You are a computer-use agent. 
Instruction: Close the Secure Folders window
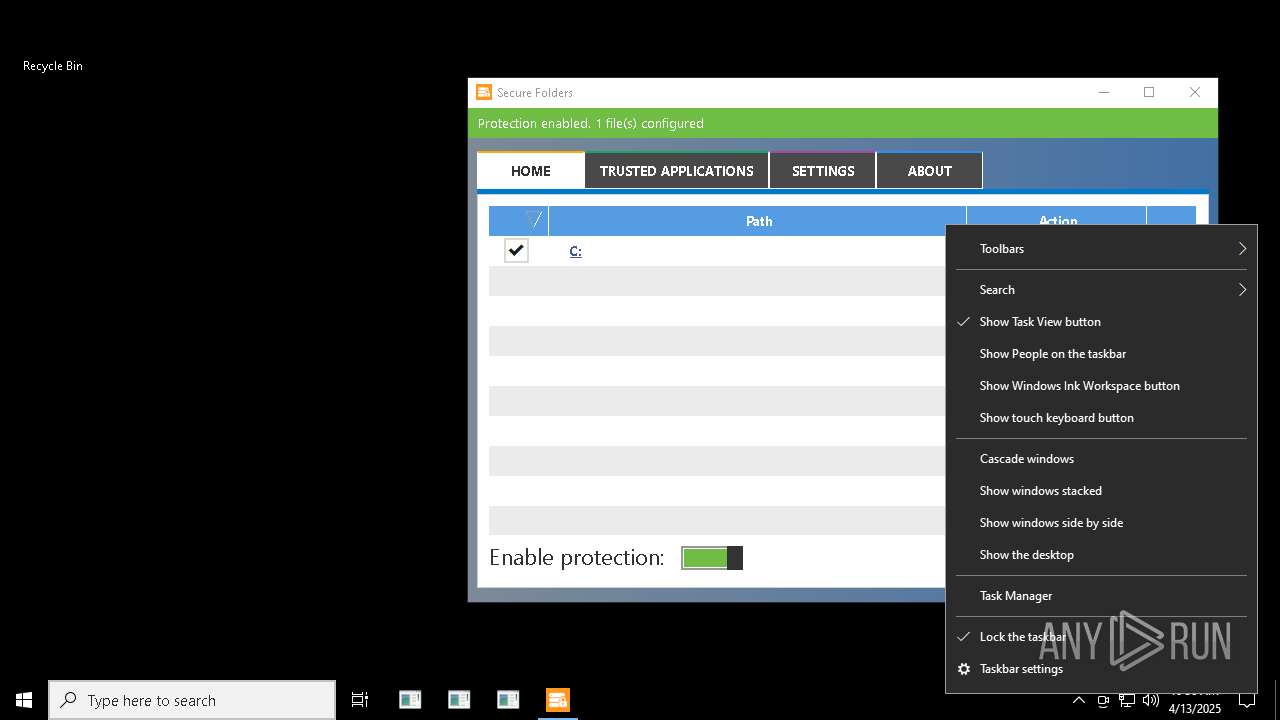tap(1195, 92)
